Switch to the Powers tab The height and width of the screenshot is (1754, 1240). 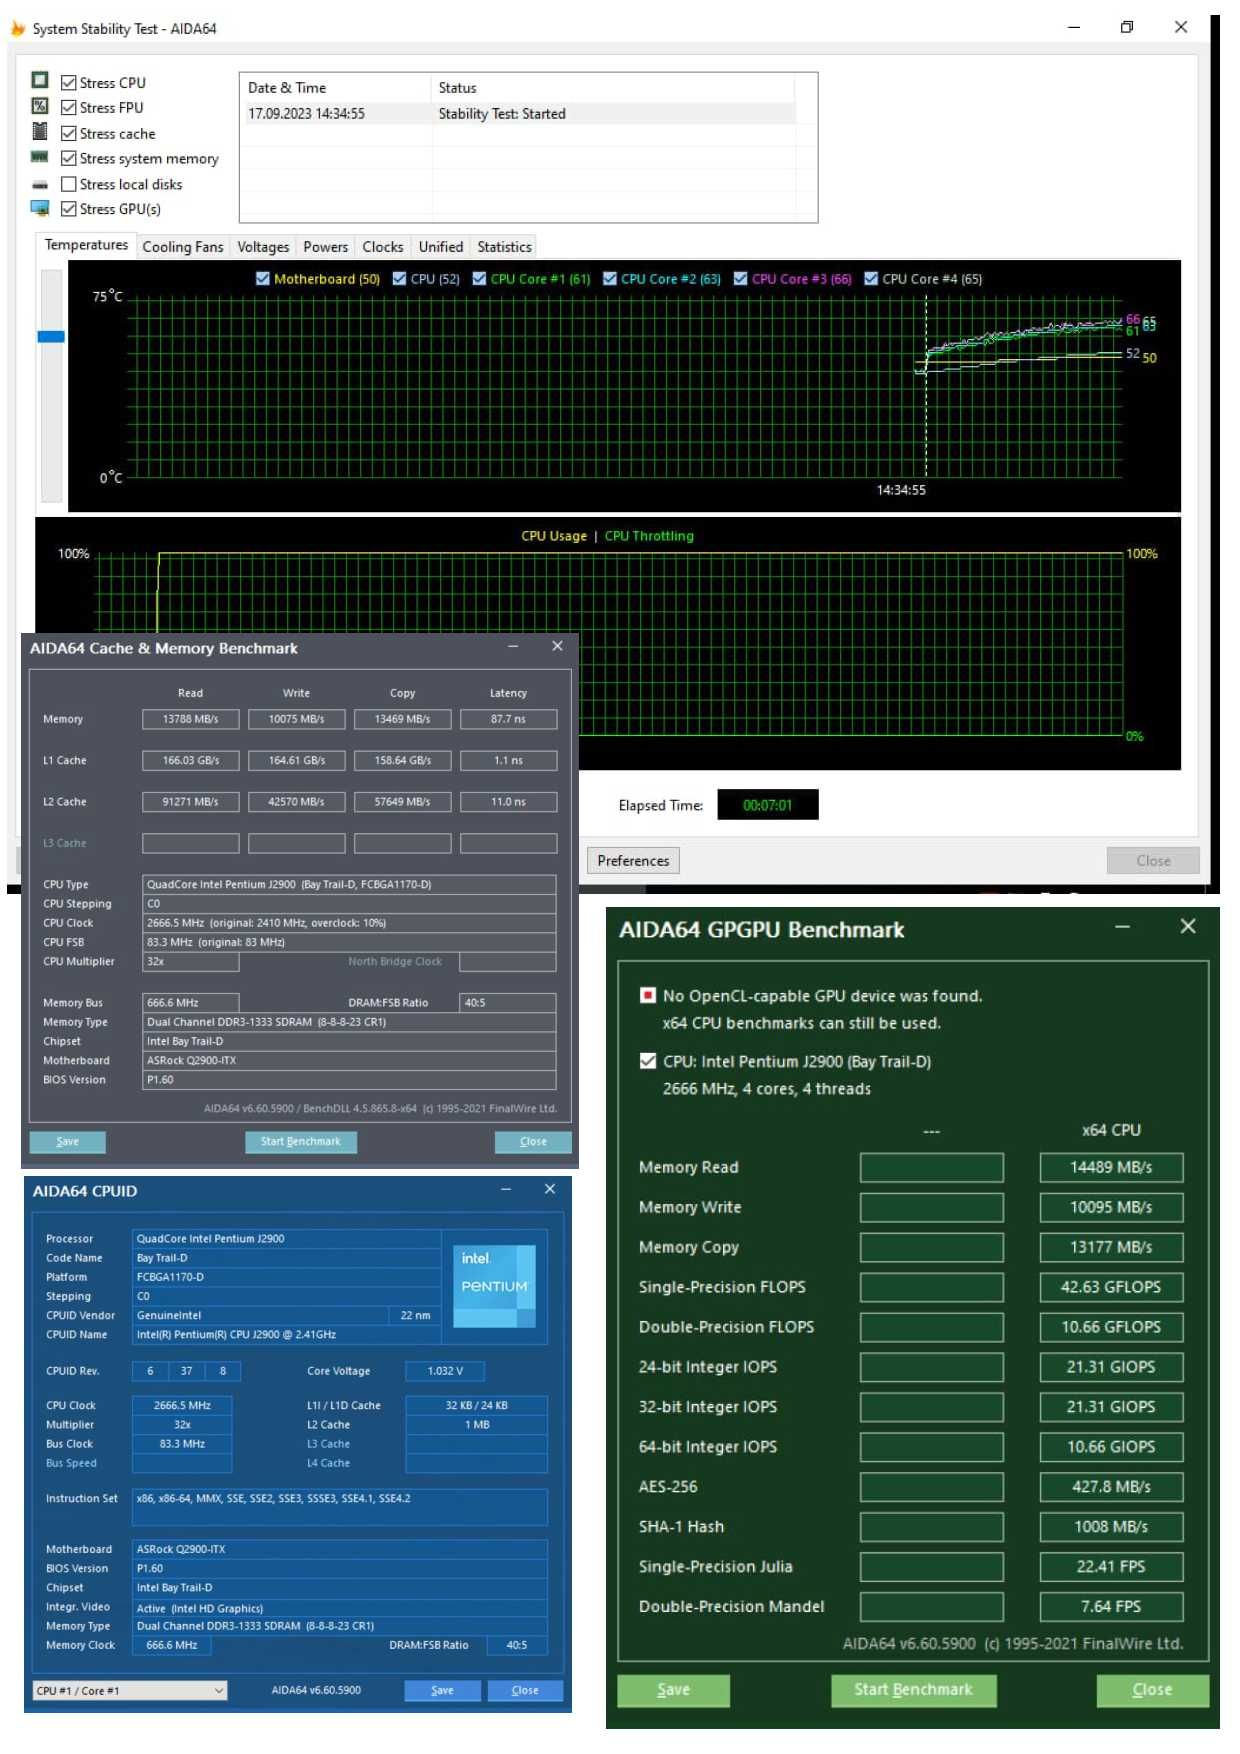326,247
